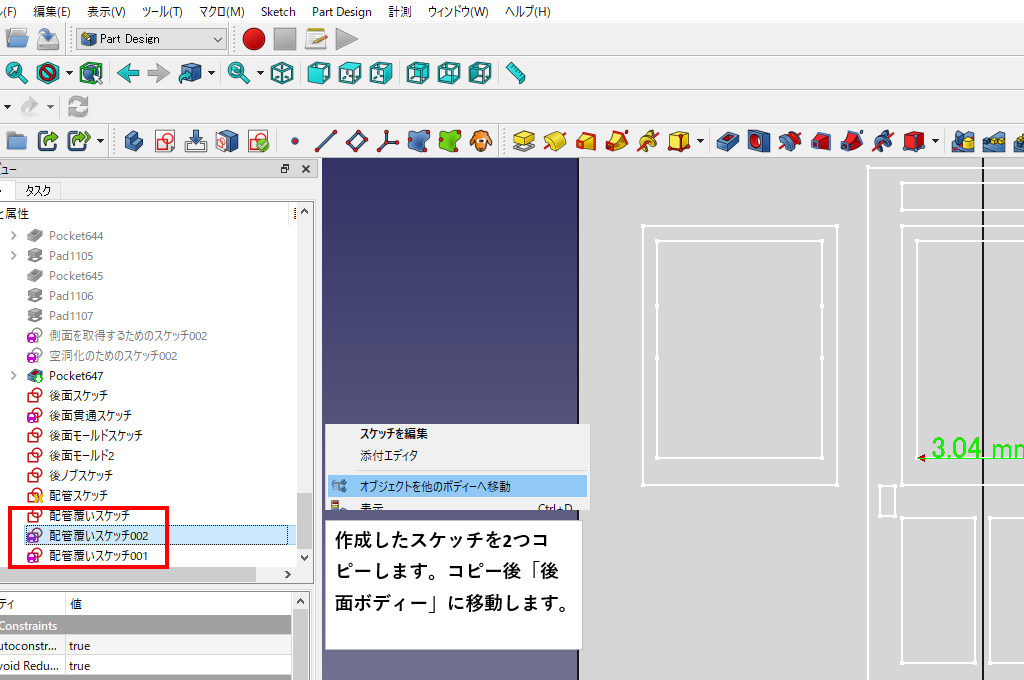The image size is (1024, 680).
Task: Click the Create Line datum icon
Action: coord(326,141)
